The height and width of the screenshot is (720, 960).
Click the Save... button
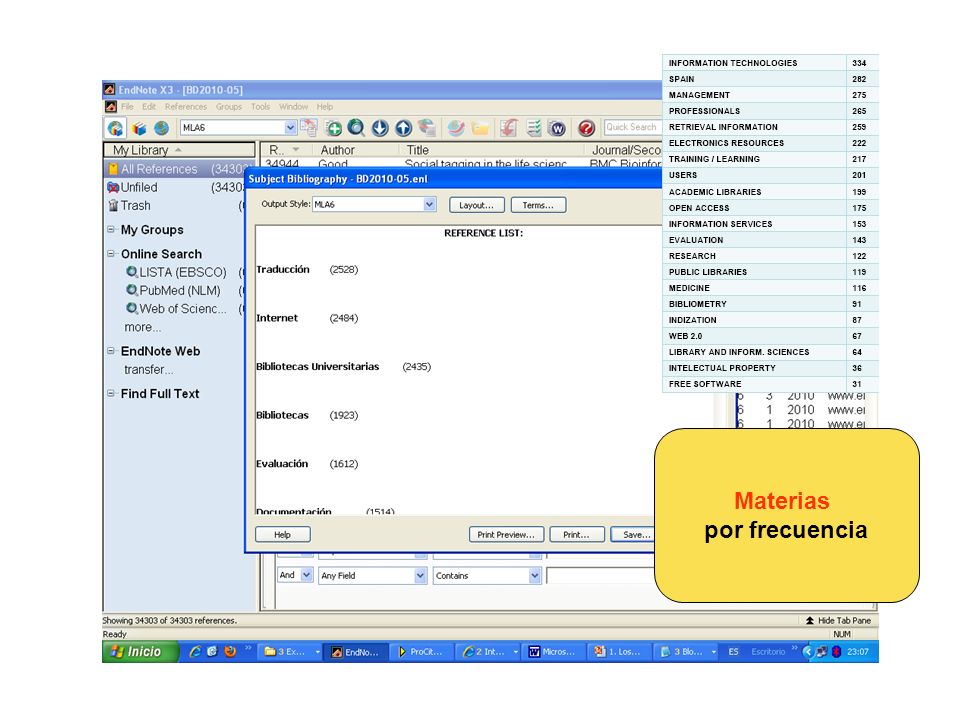633,534
